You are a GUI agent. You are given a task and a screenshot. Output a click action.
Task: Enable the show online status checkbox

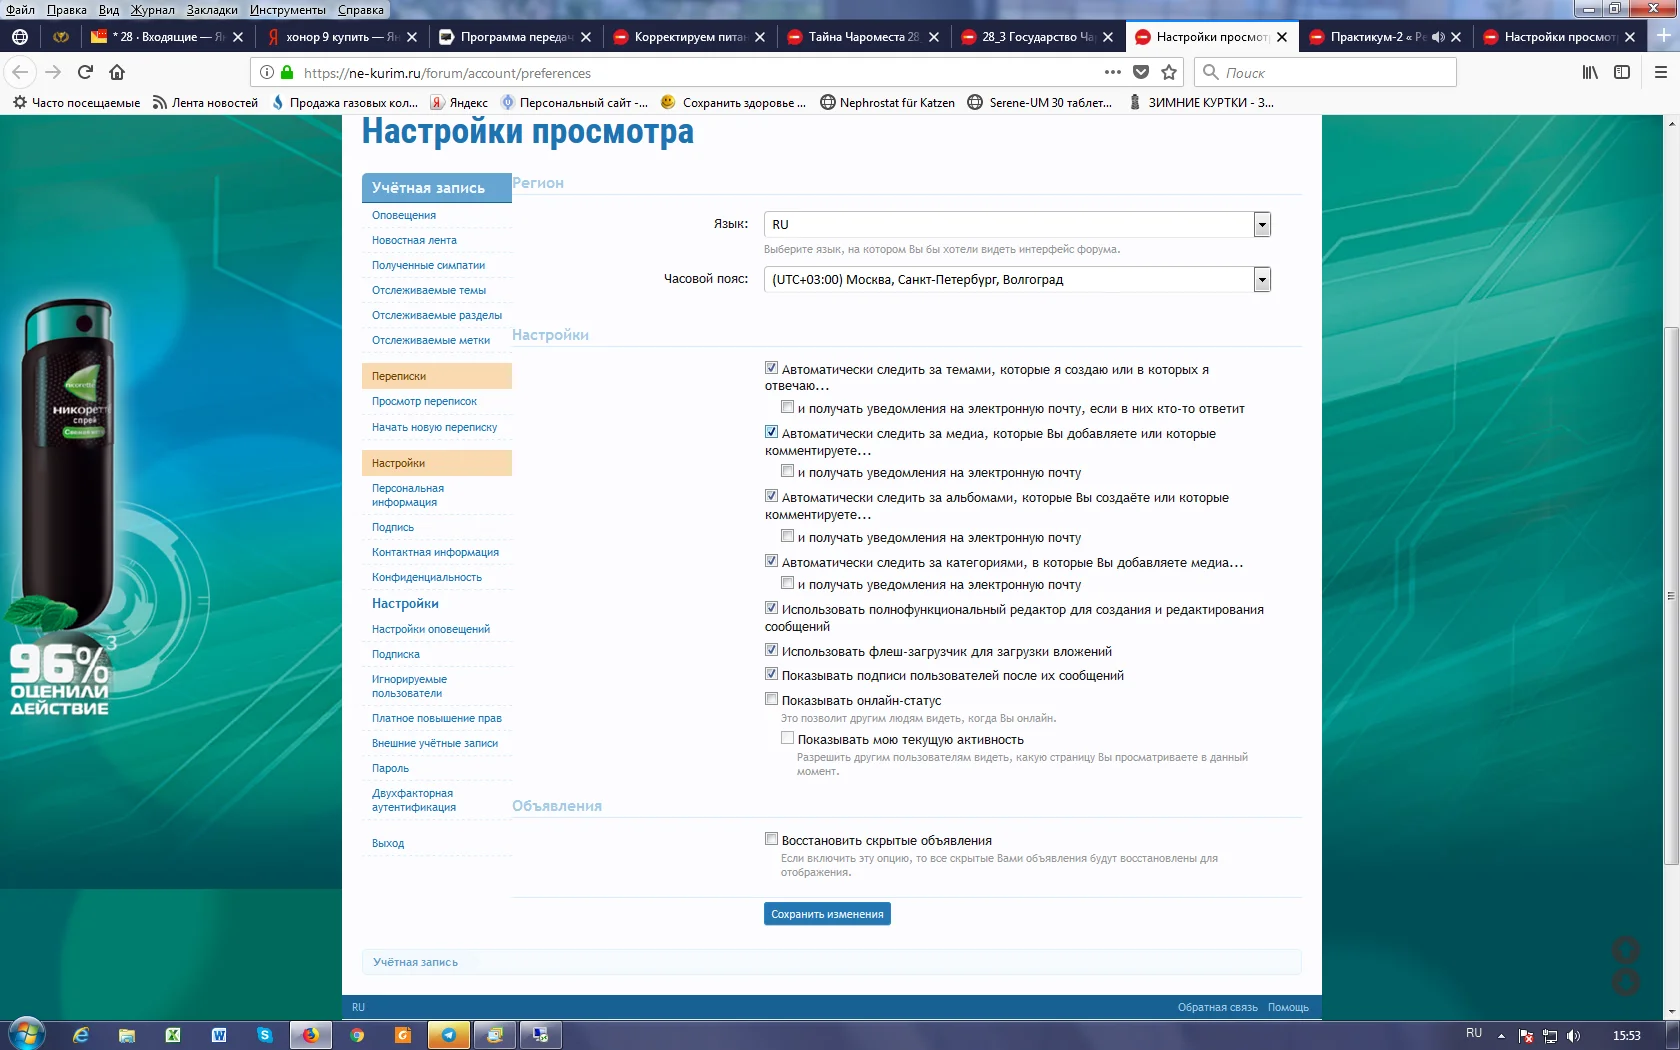[x=771, y=699]
